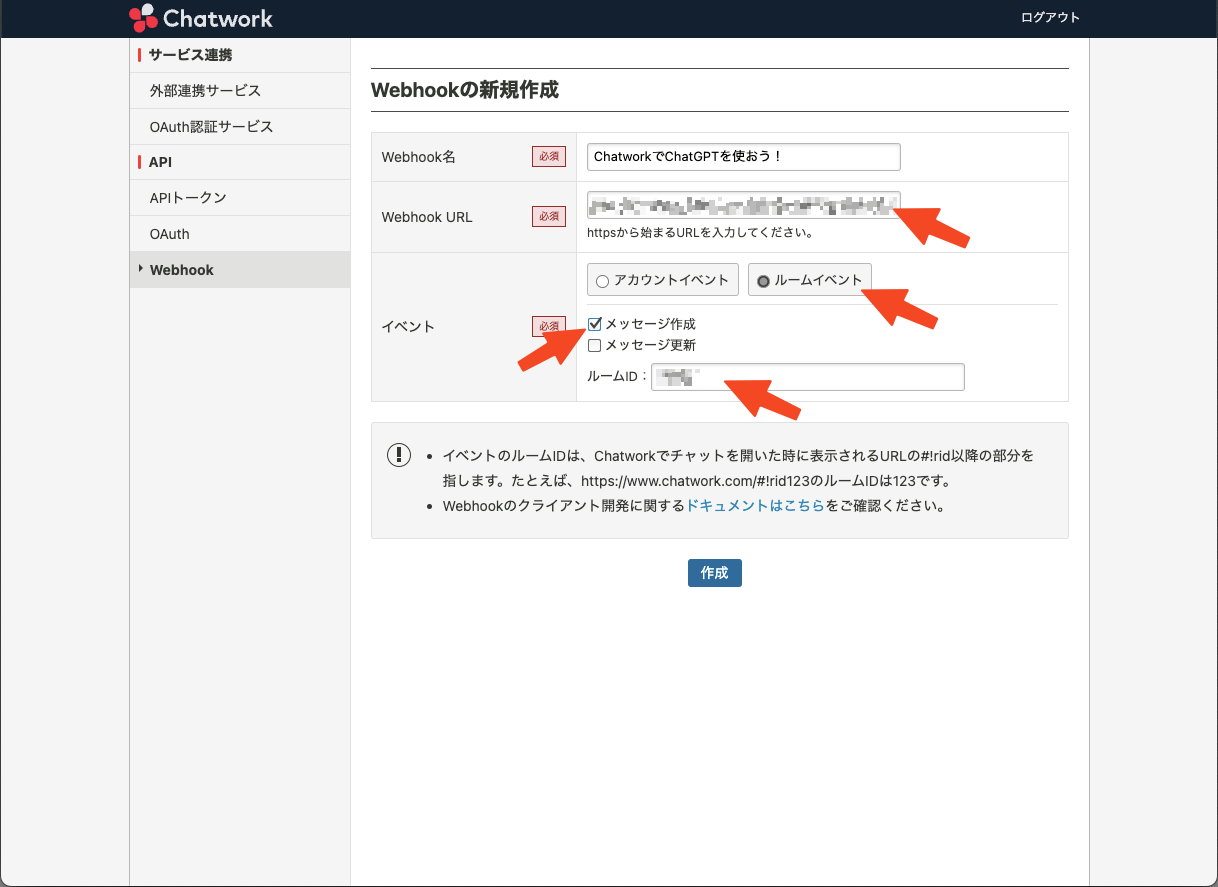
Task: Click Webhookの新規作成 heading
Action: [x=465, y=90]
